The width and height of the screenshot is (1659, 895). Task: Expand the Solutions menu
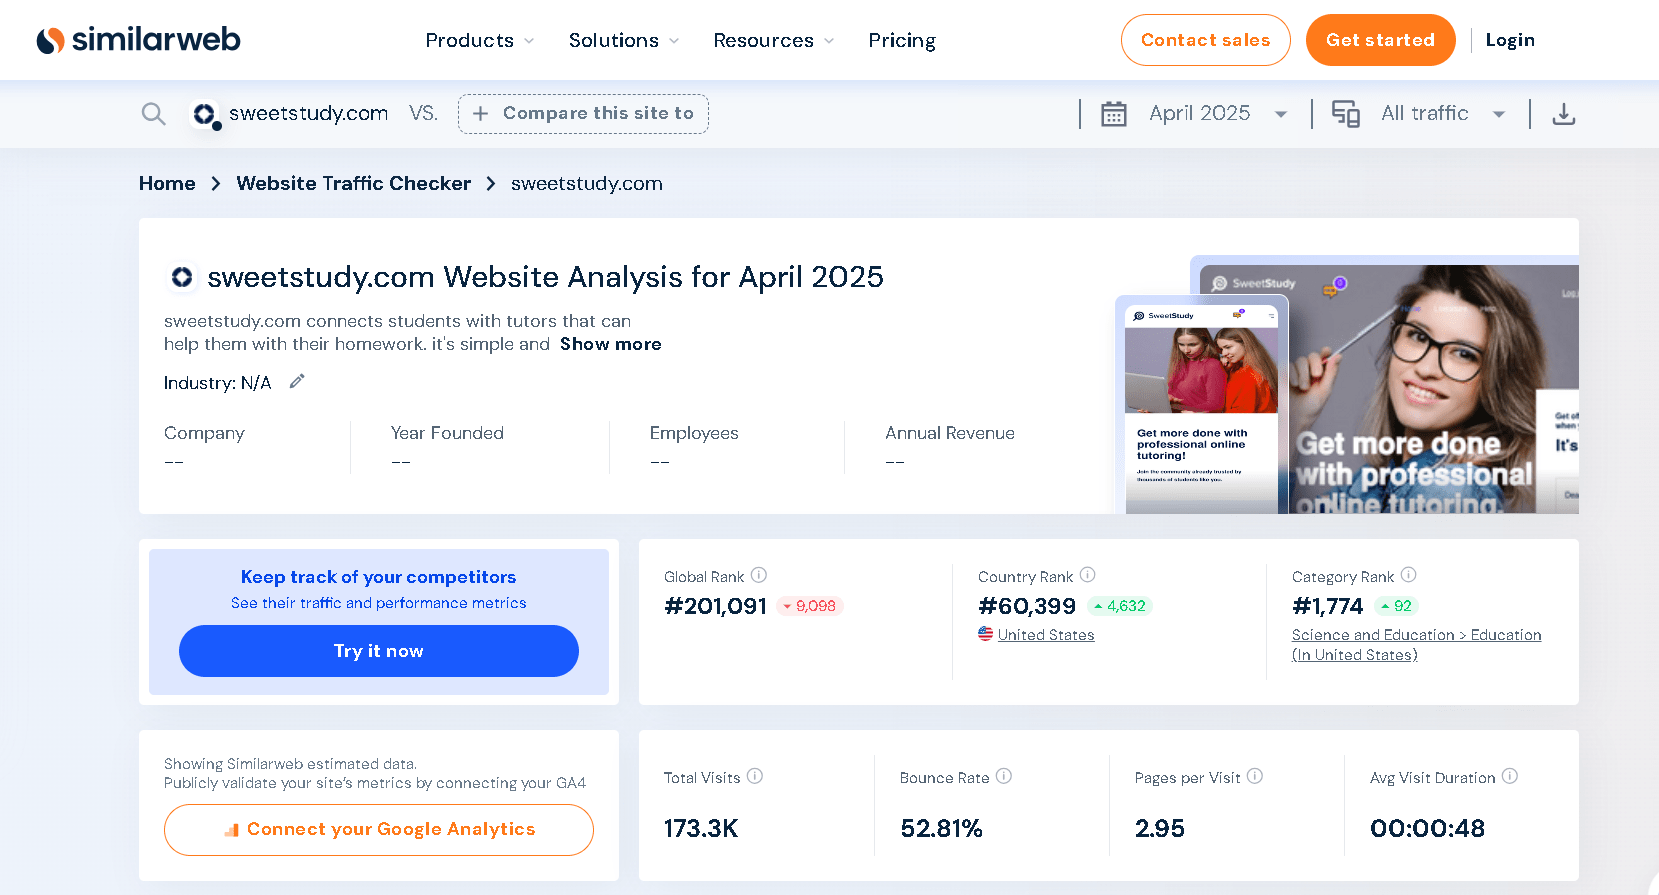pos(623,41)
